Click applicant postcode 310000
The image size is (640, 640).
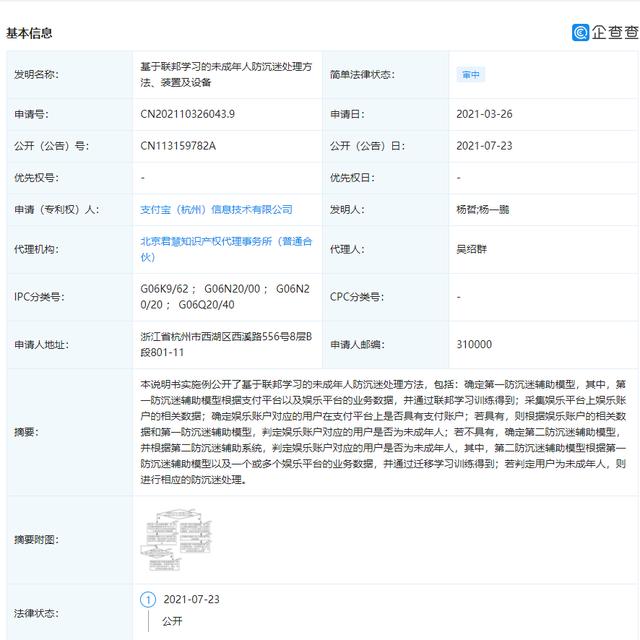pyautogui.click(x=474, y=344)
